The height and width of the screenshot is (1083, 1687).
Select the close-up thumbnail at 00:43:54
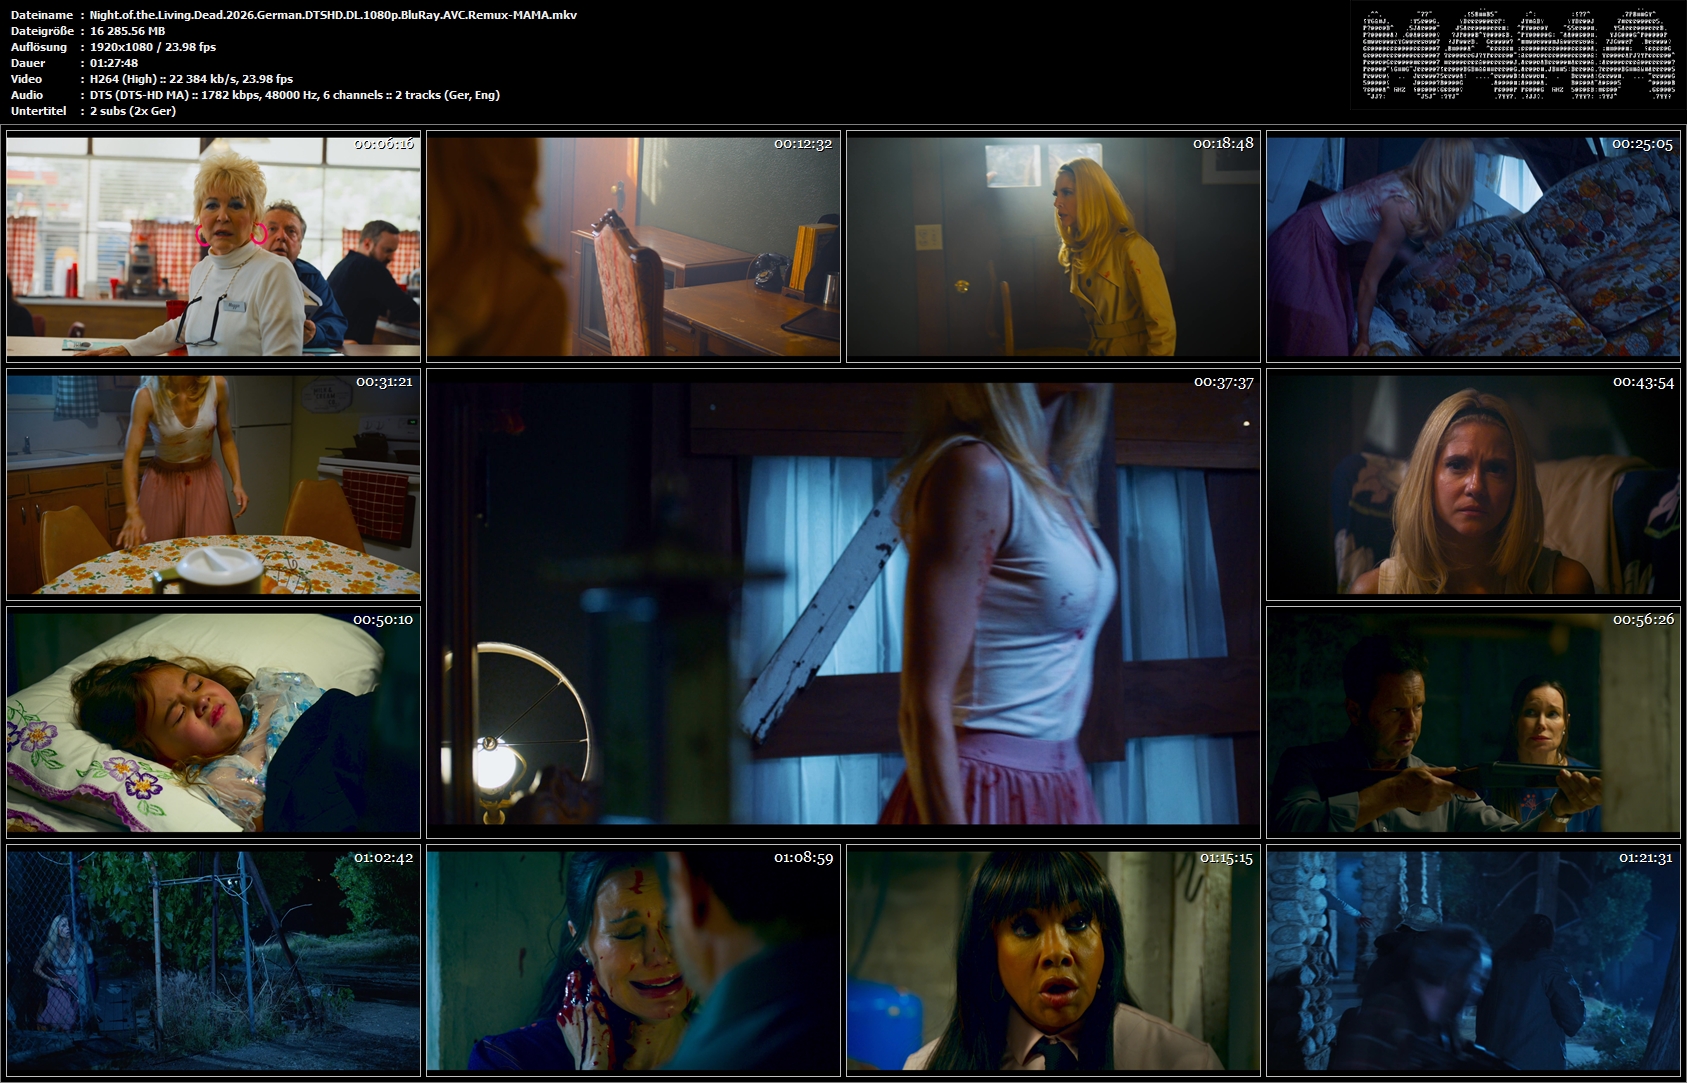click(1473, 484)
